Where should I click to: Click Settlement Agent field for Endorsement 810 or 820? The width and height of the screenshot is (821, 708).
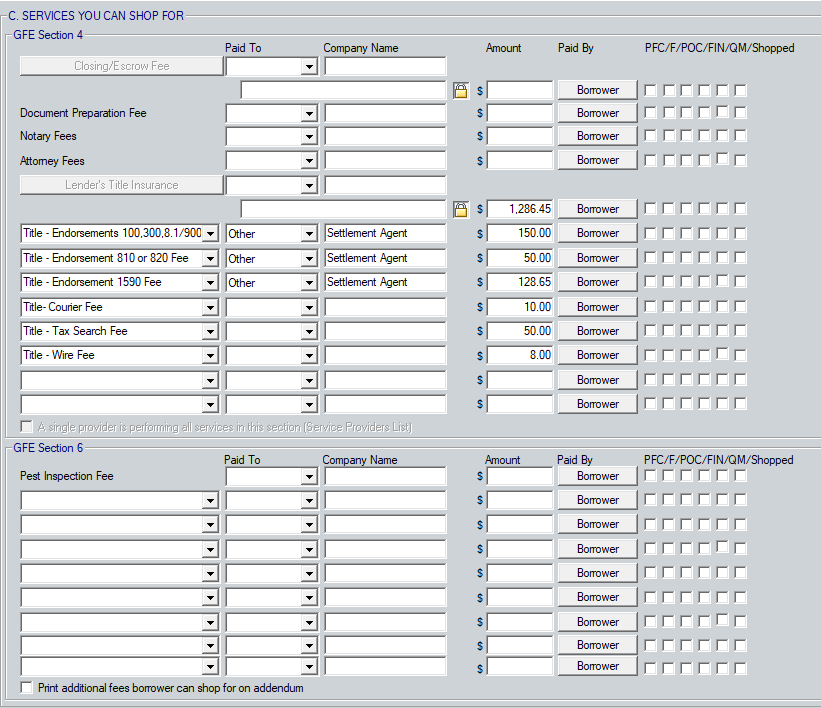[x=385, y=258]
